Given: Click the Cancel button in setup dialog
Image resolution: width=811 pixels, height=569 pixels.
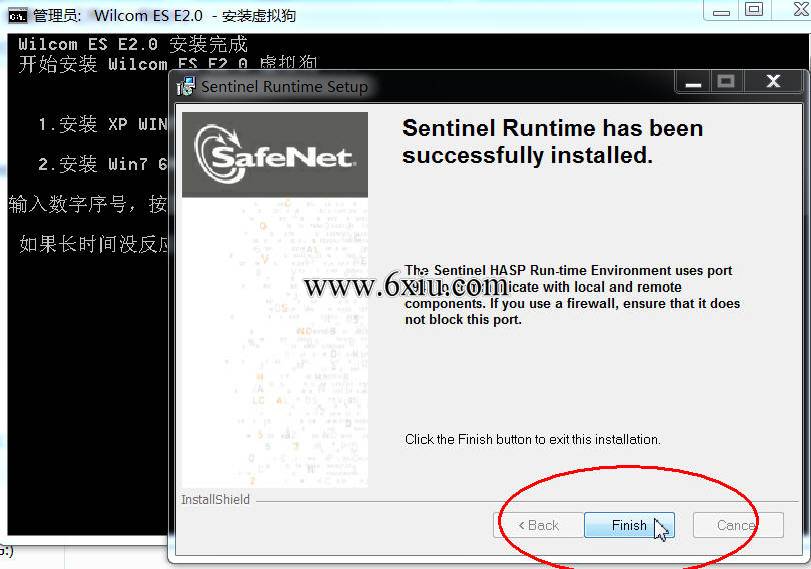Looking at the screenshot, I should click(738, 525).
